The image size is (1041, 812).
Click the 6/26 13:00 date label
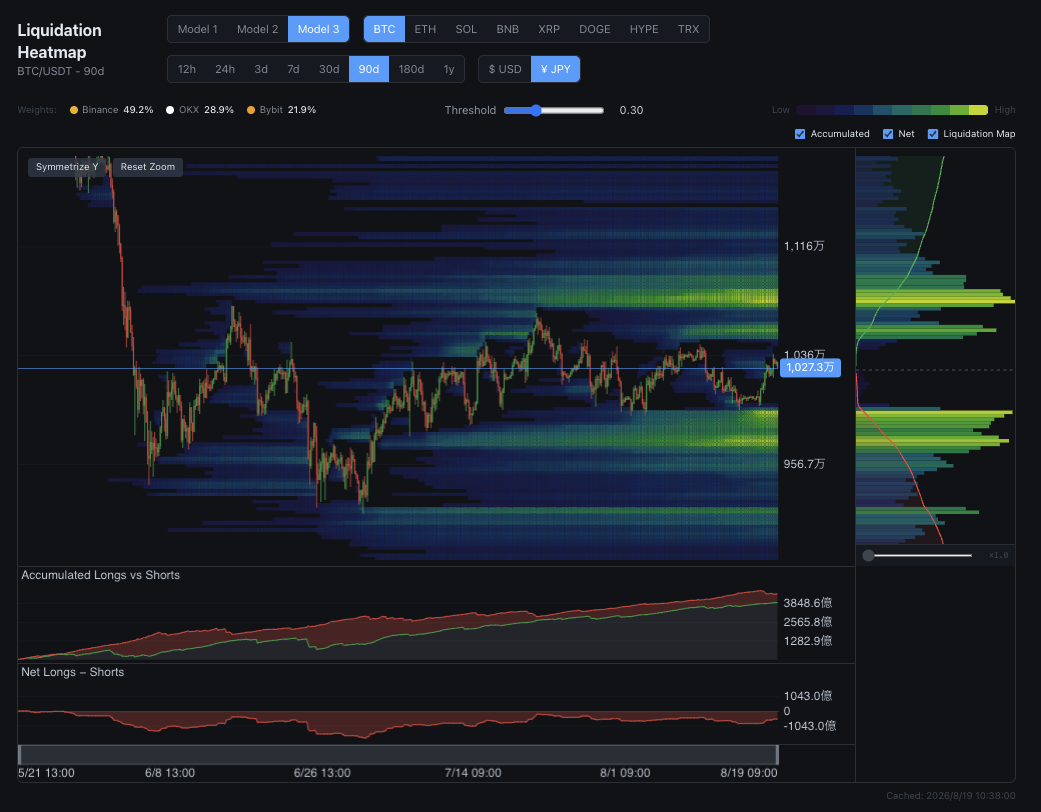(322, 773)
